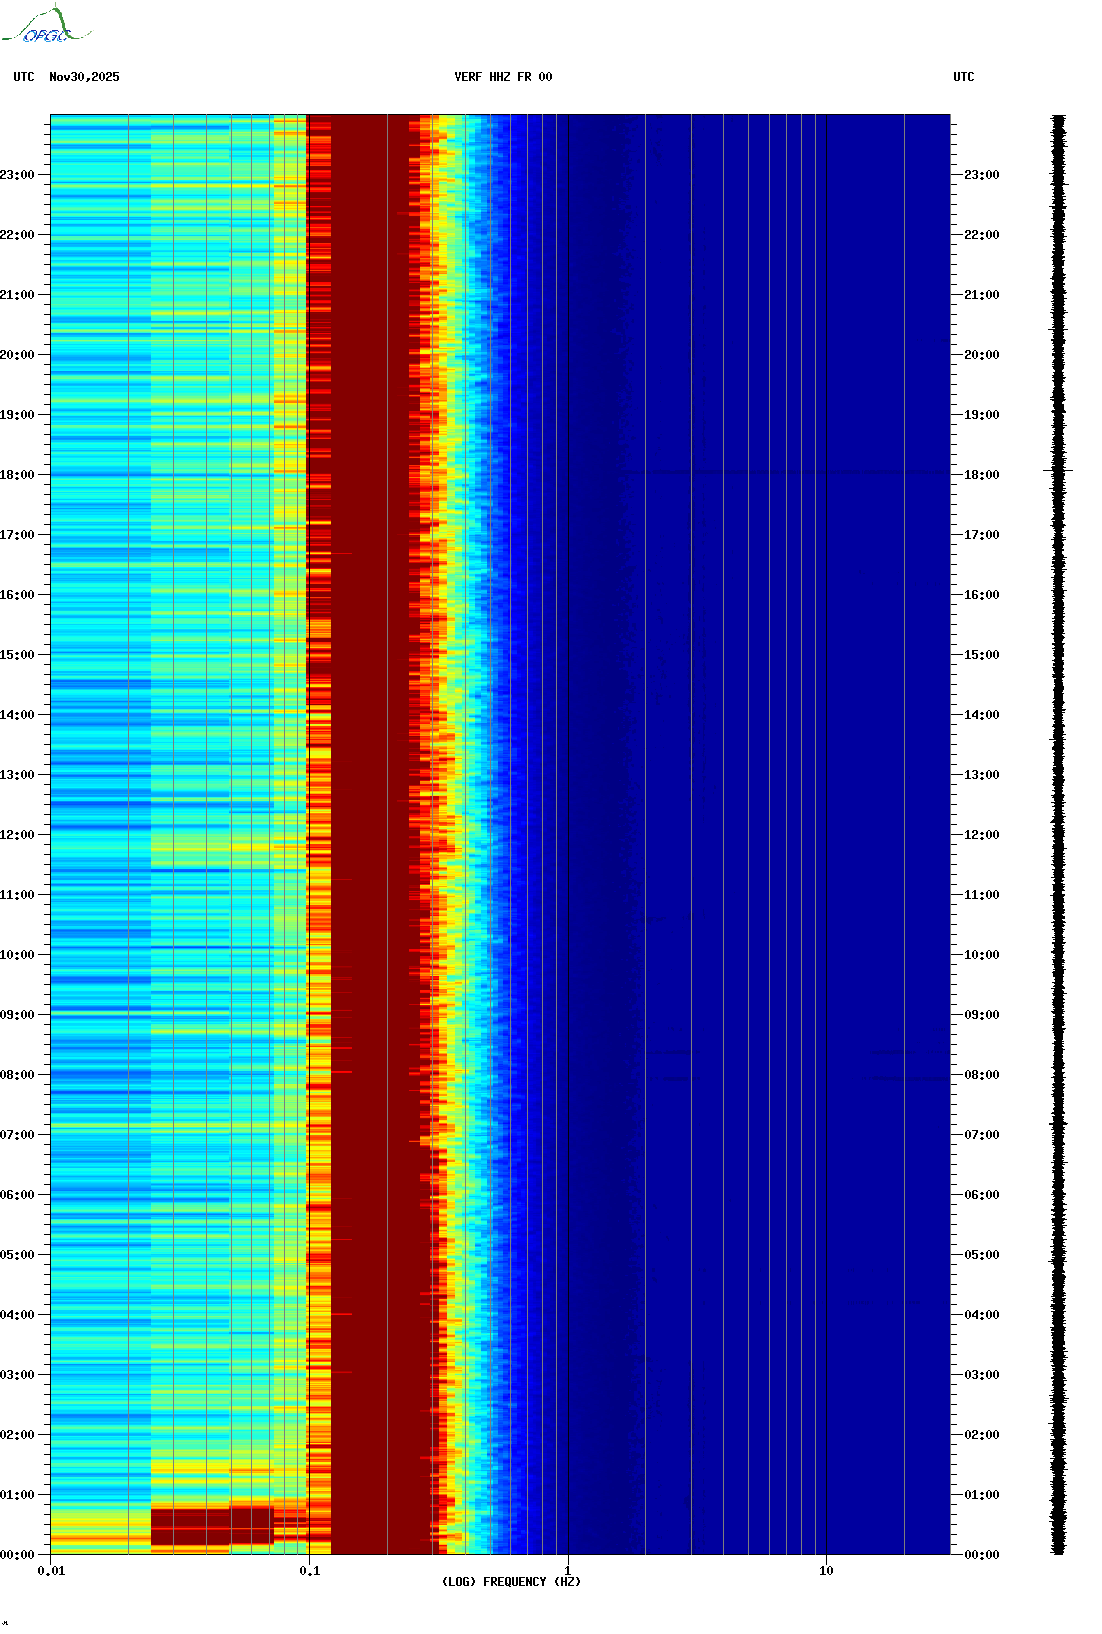This screenshot has height=1634, width=1102.
Task: Select the 15:00 tick on left time axis
Action: point(17,655)
